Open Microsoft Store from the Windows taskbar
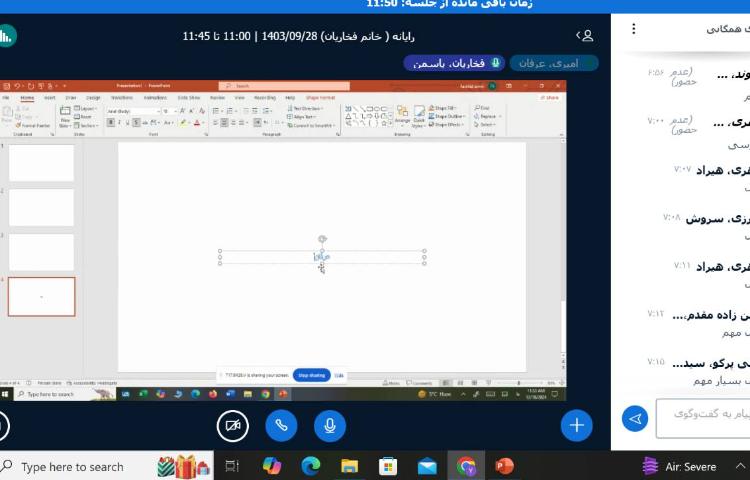750x480 pixels. (388, 466)
